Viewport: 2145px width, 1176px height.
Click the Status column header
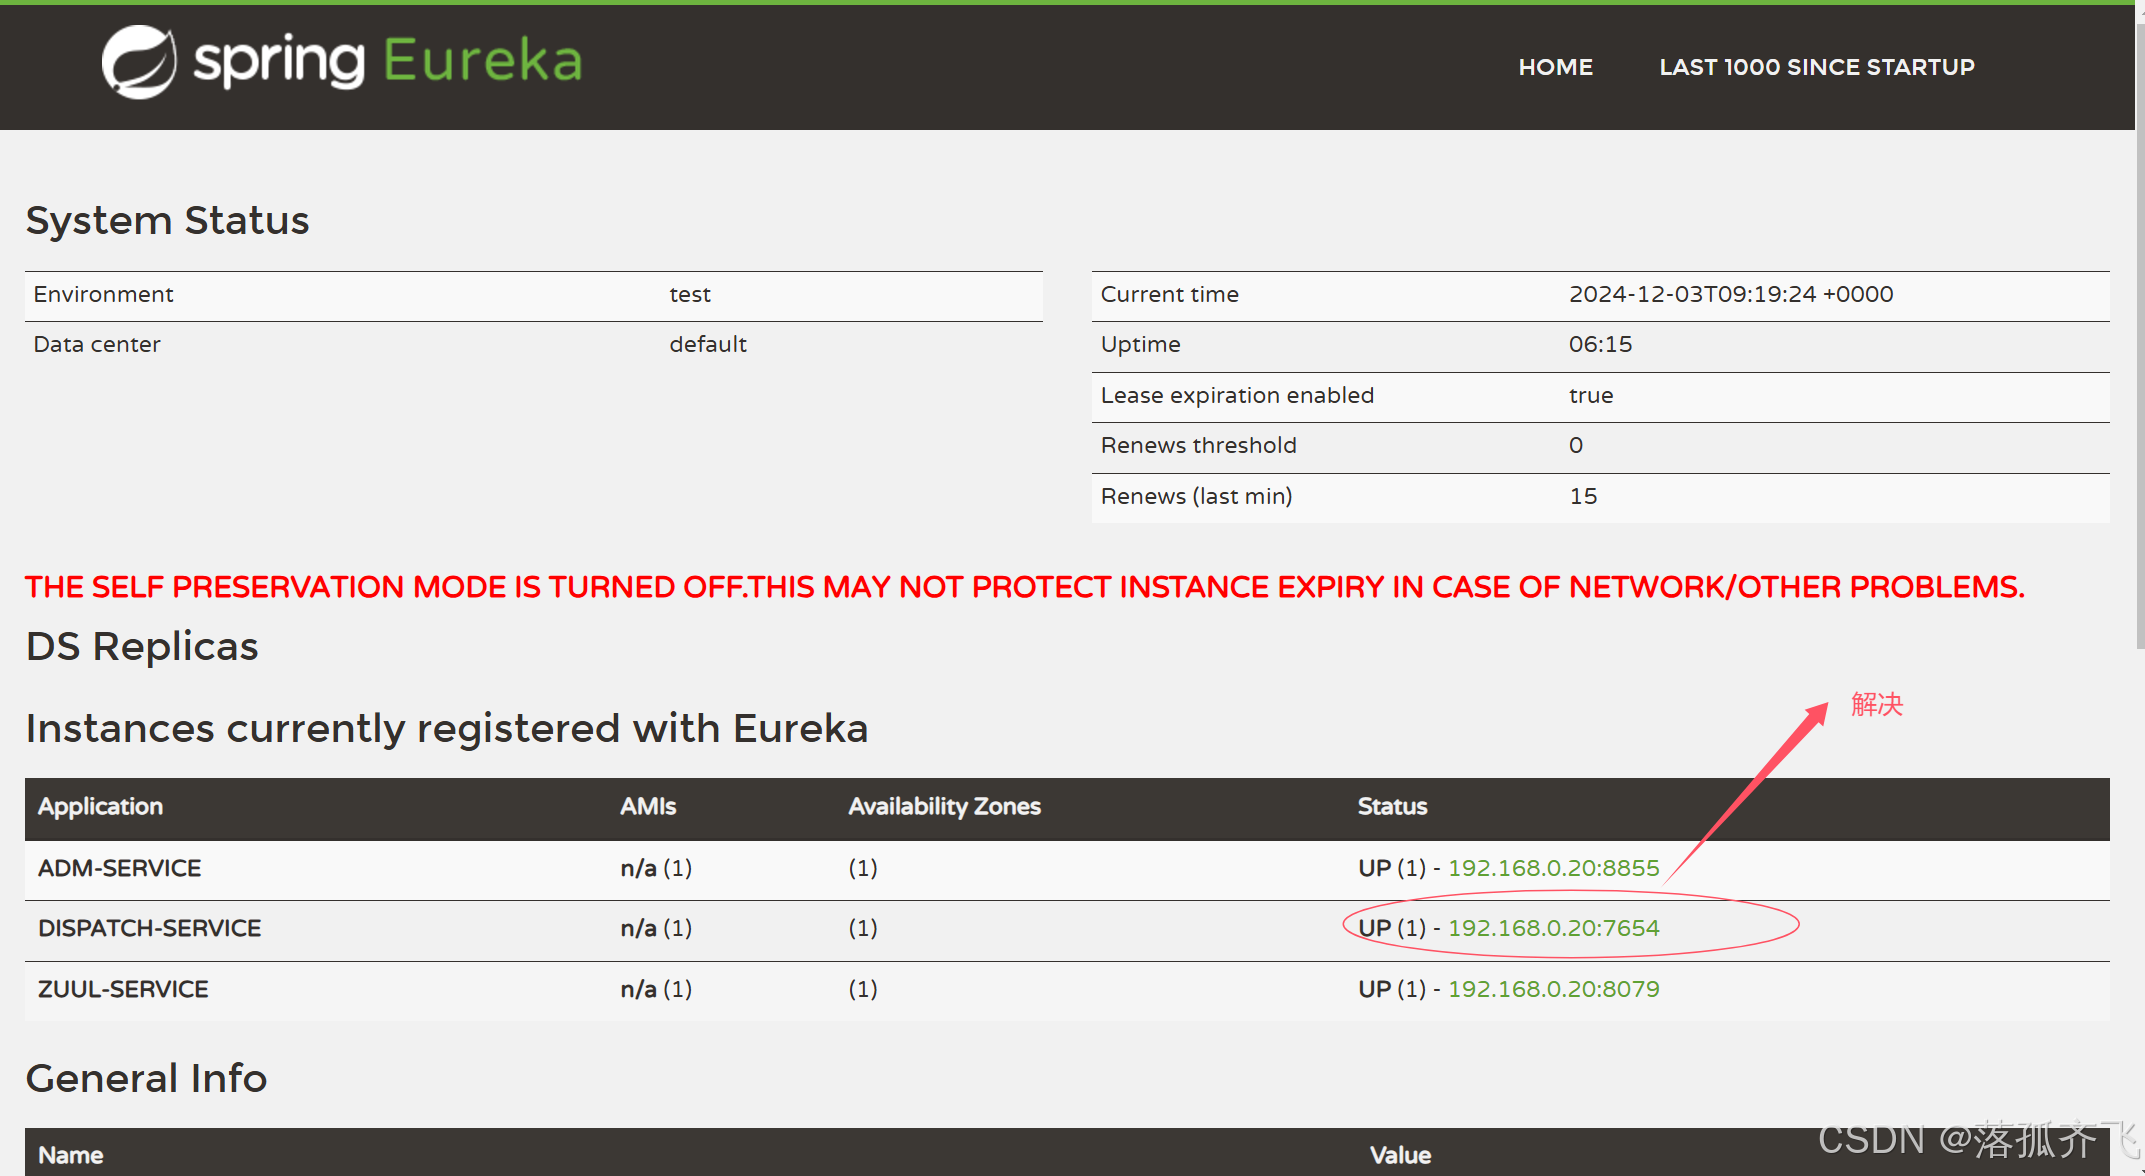(x=1392, y=807)
